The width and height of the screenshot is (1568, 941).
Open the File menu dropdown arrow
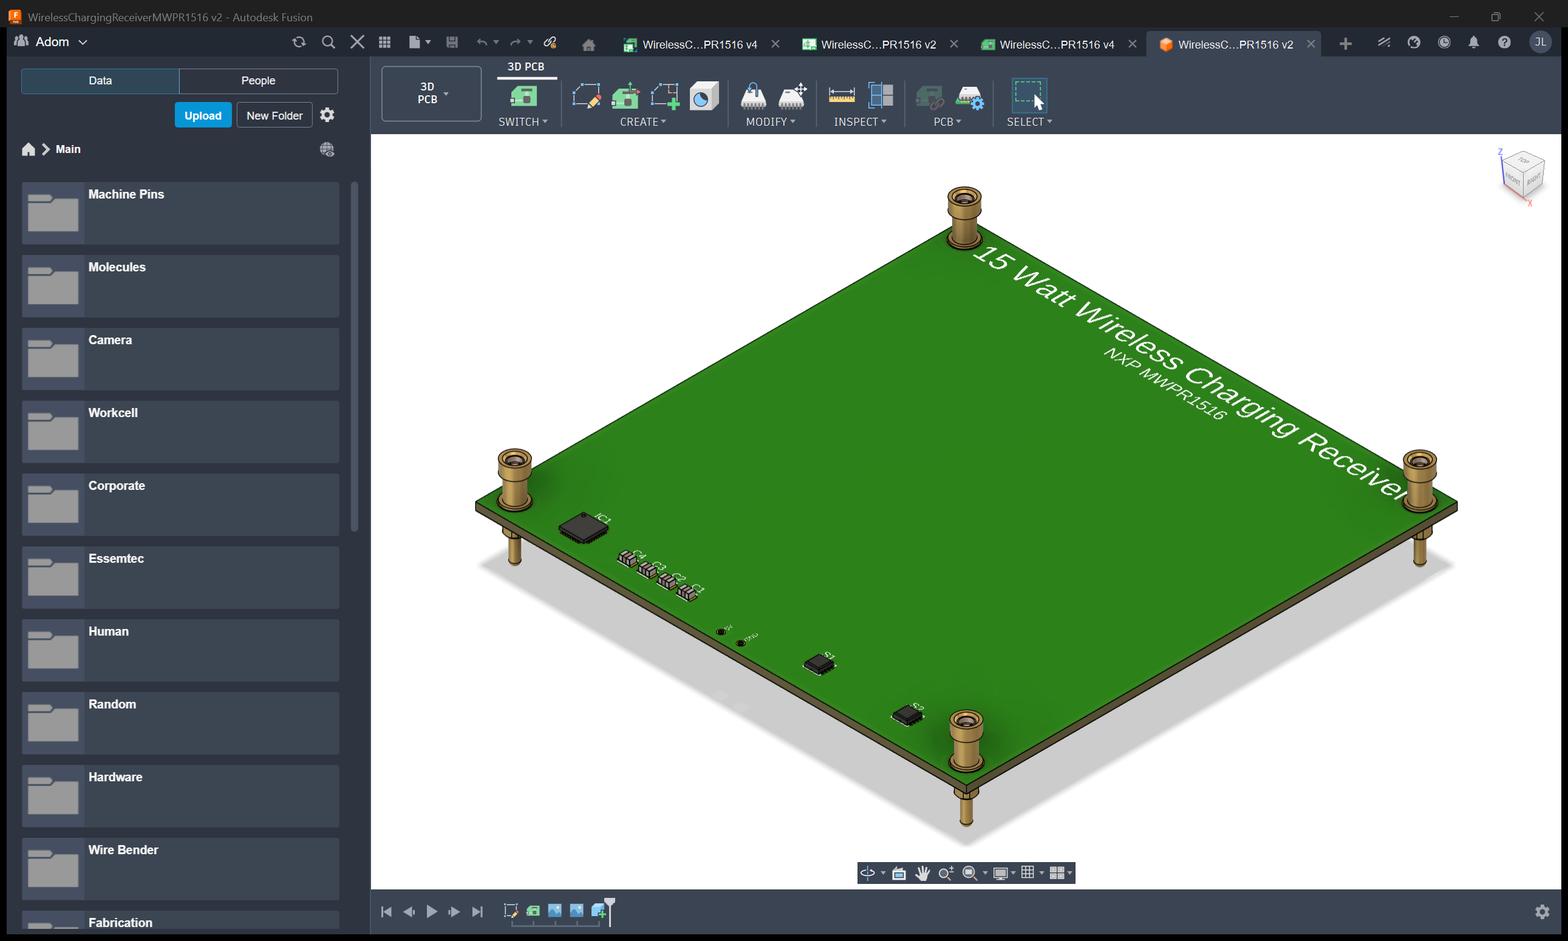(428, 42)
